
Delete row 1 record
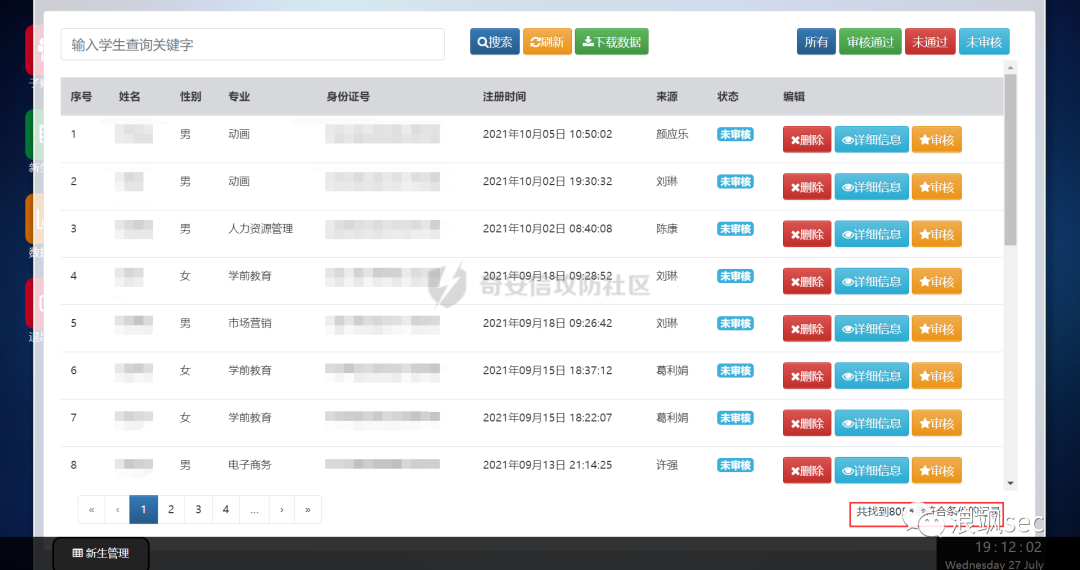coord(807,140)
